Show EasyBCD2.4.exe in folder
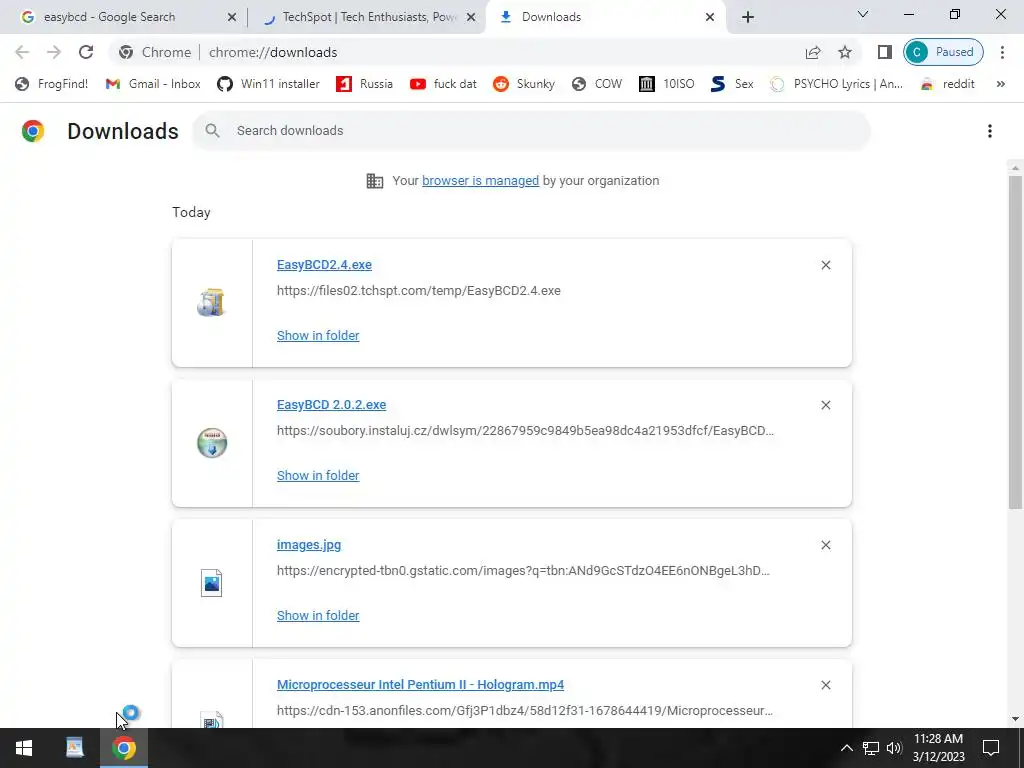This screenshot has height=768, width=1024. point(318,336)
